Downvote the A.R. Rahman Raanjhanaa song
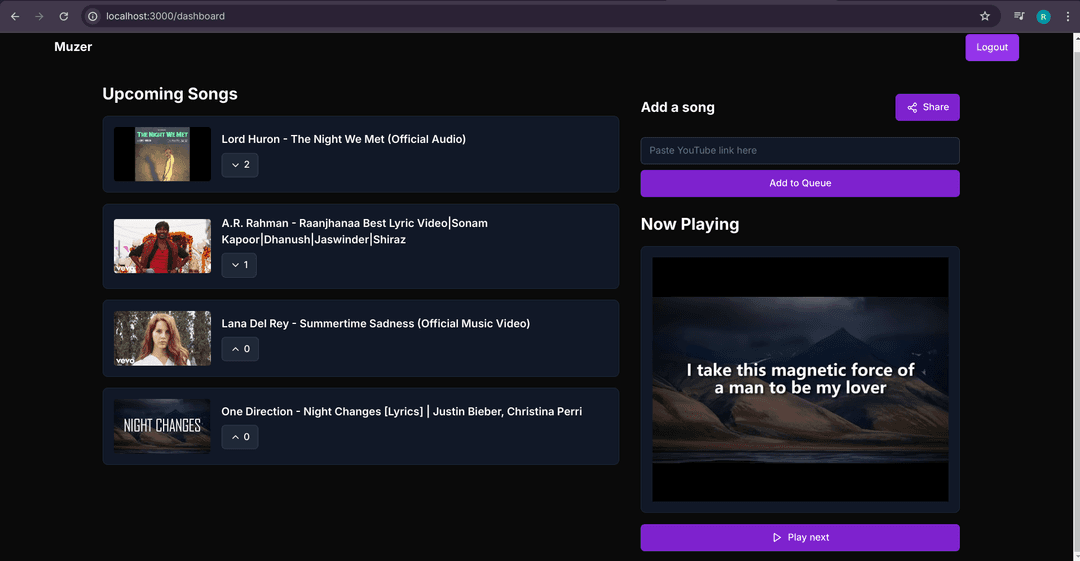Image resolution: width=1080 pixels, height=561 pixels. pyautogui.click(x=239, y=265)
